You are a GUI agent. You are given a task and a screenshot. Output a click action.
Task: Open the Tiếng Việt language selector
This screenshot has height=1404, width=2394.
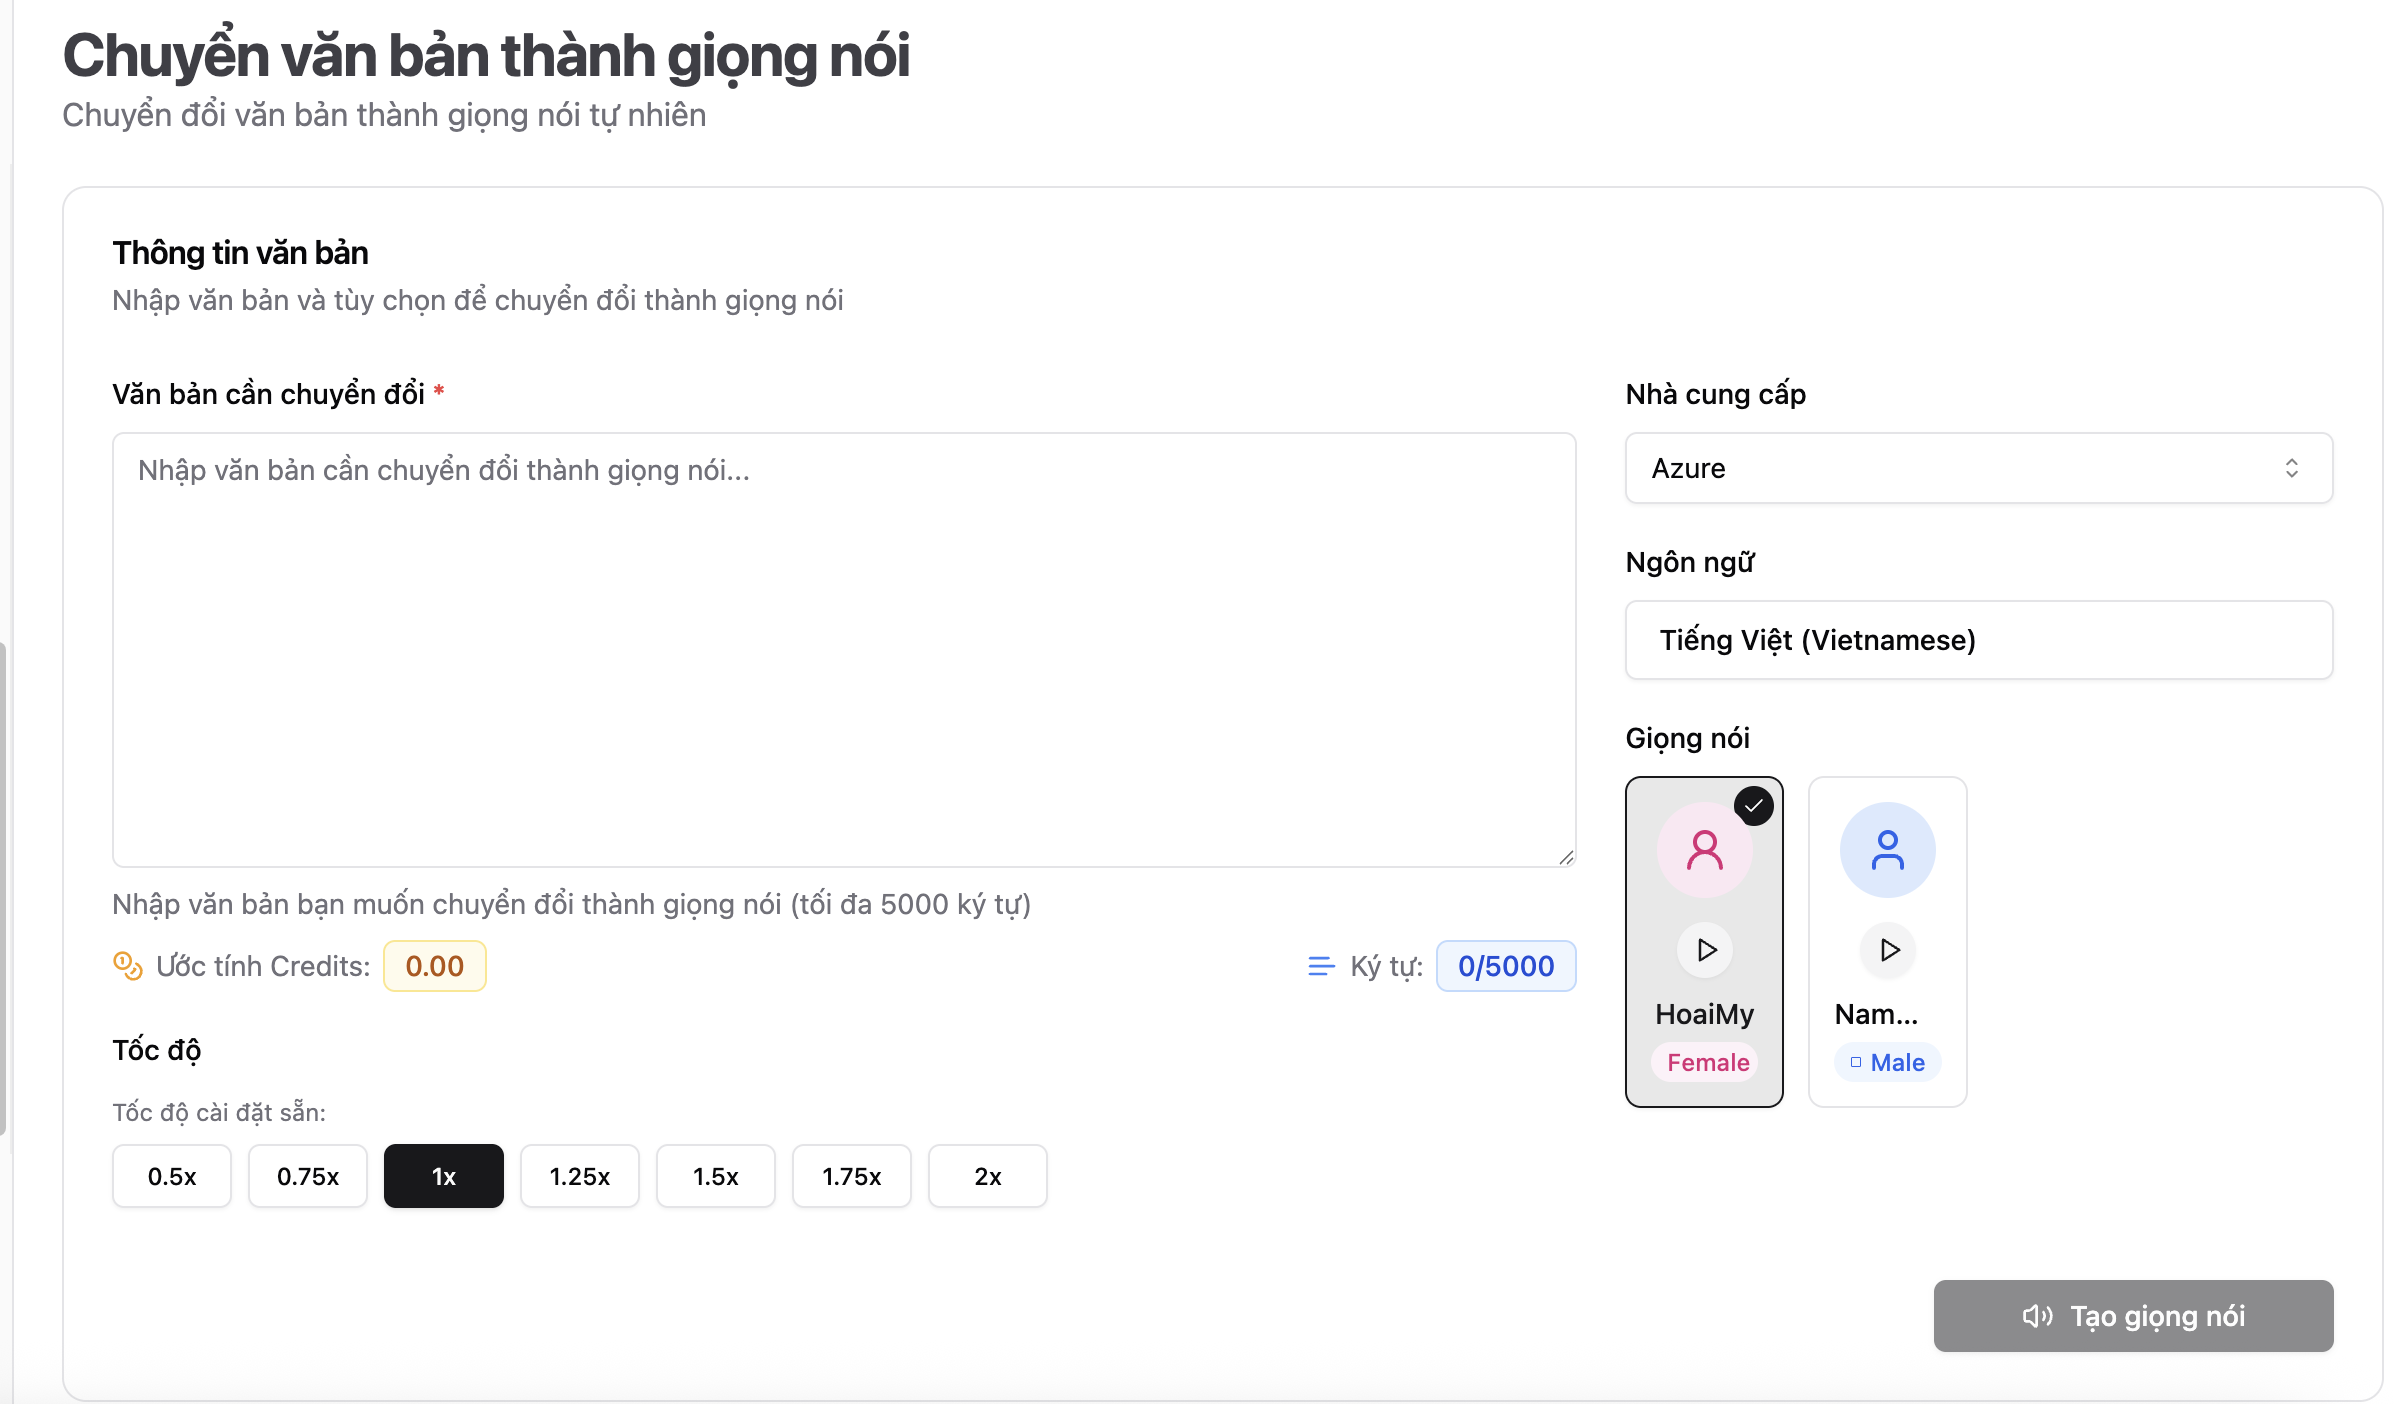(1979, 640)
